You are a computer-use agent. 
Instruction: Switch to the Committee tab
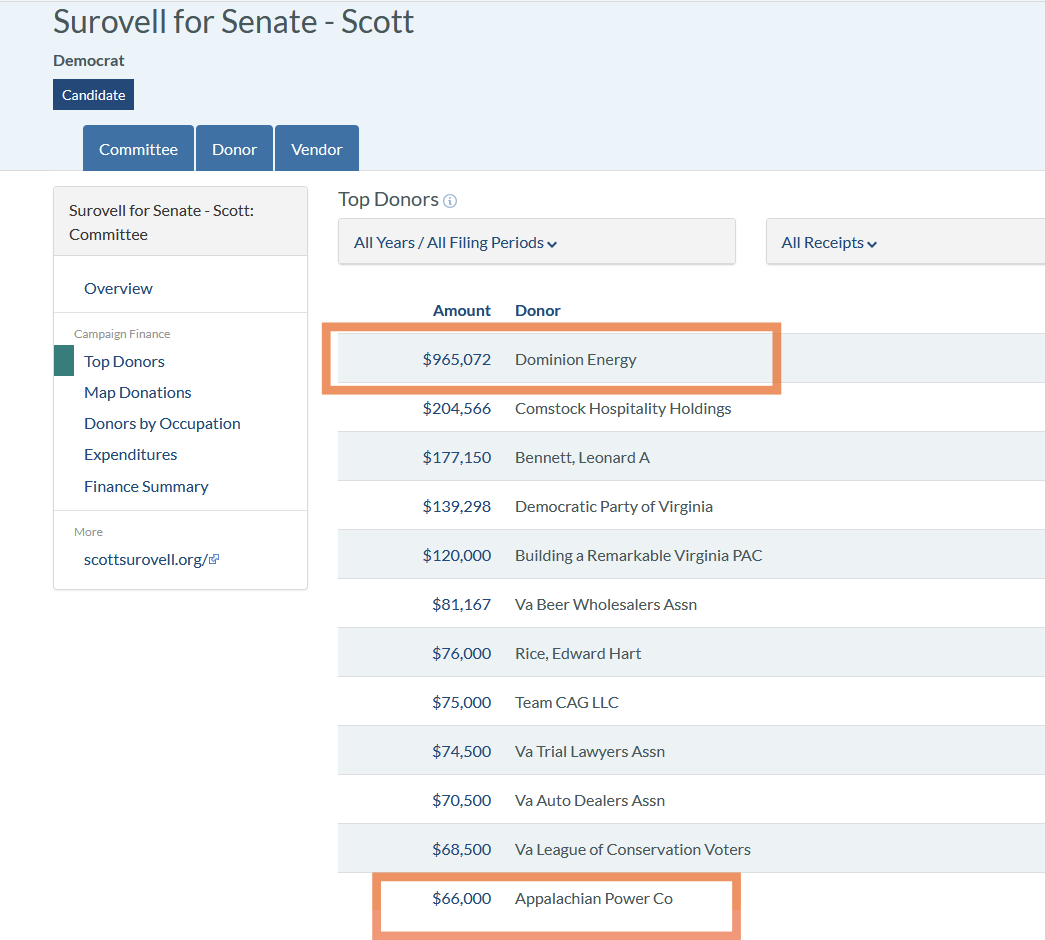[139, 149]
